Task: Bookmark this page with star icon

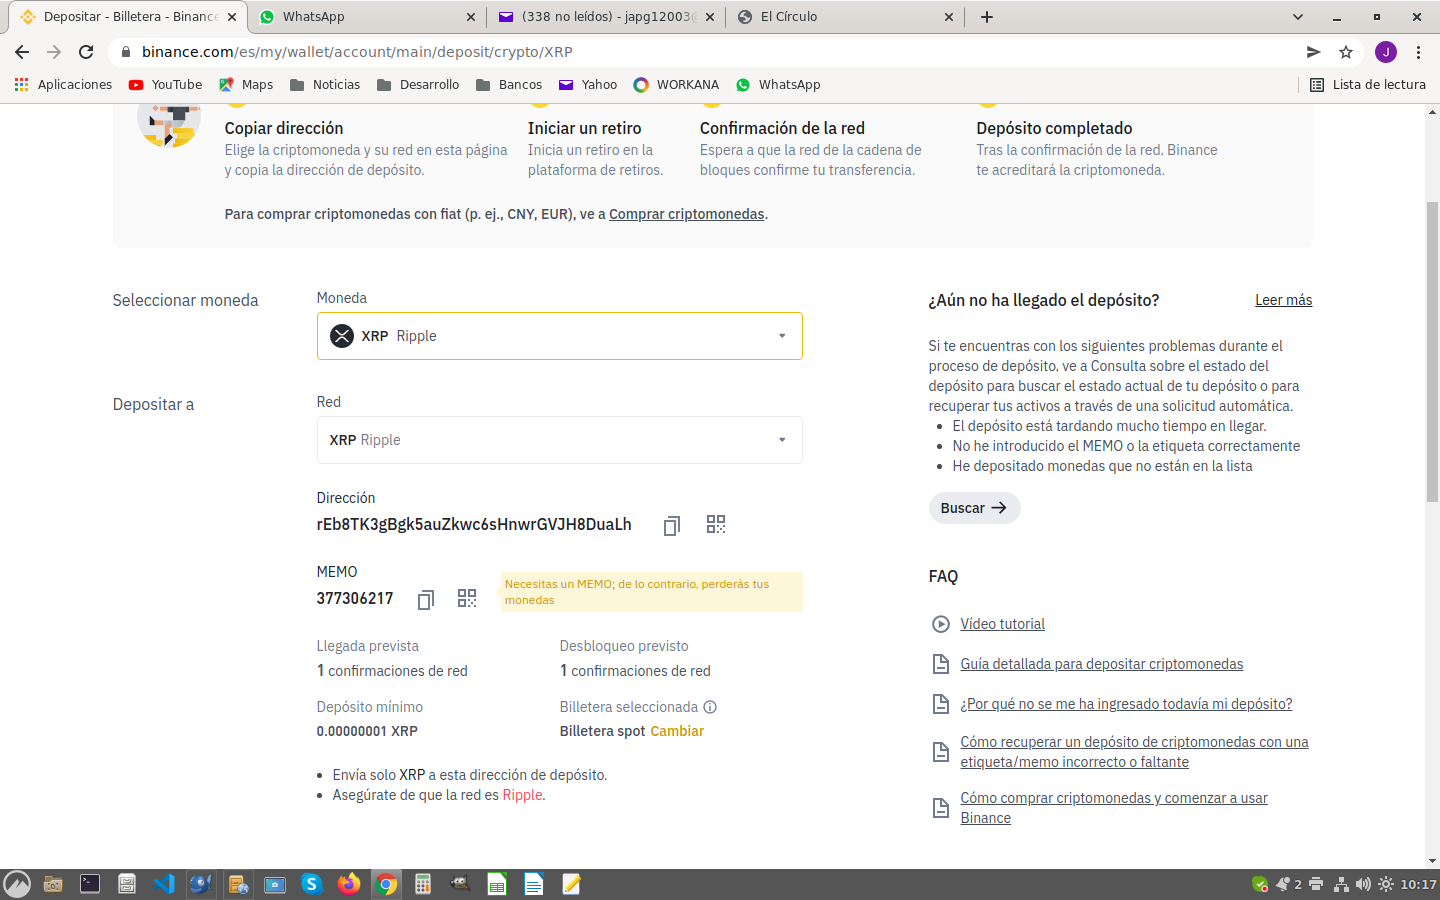Action: (x=1346, y=52)
